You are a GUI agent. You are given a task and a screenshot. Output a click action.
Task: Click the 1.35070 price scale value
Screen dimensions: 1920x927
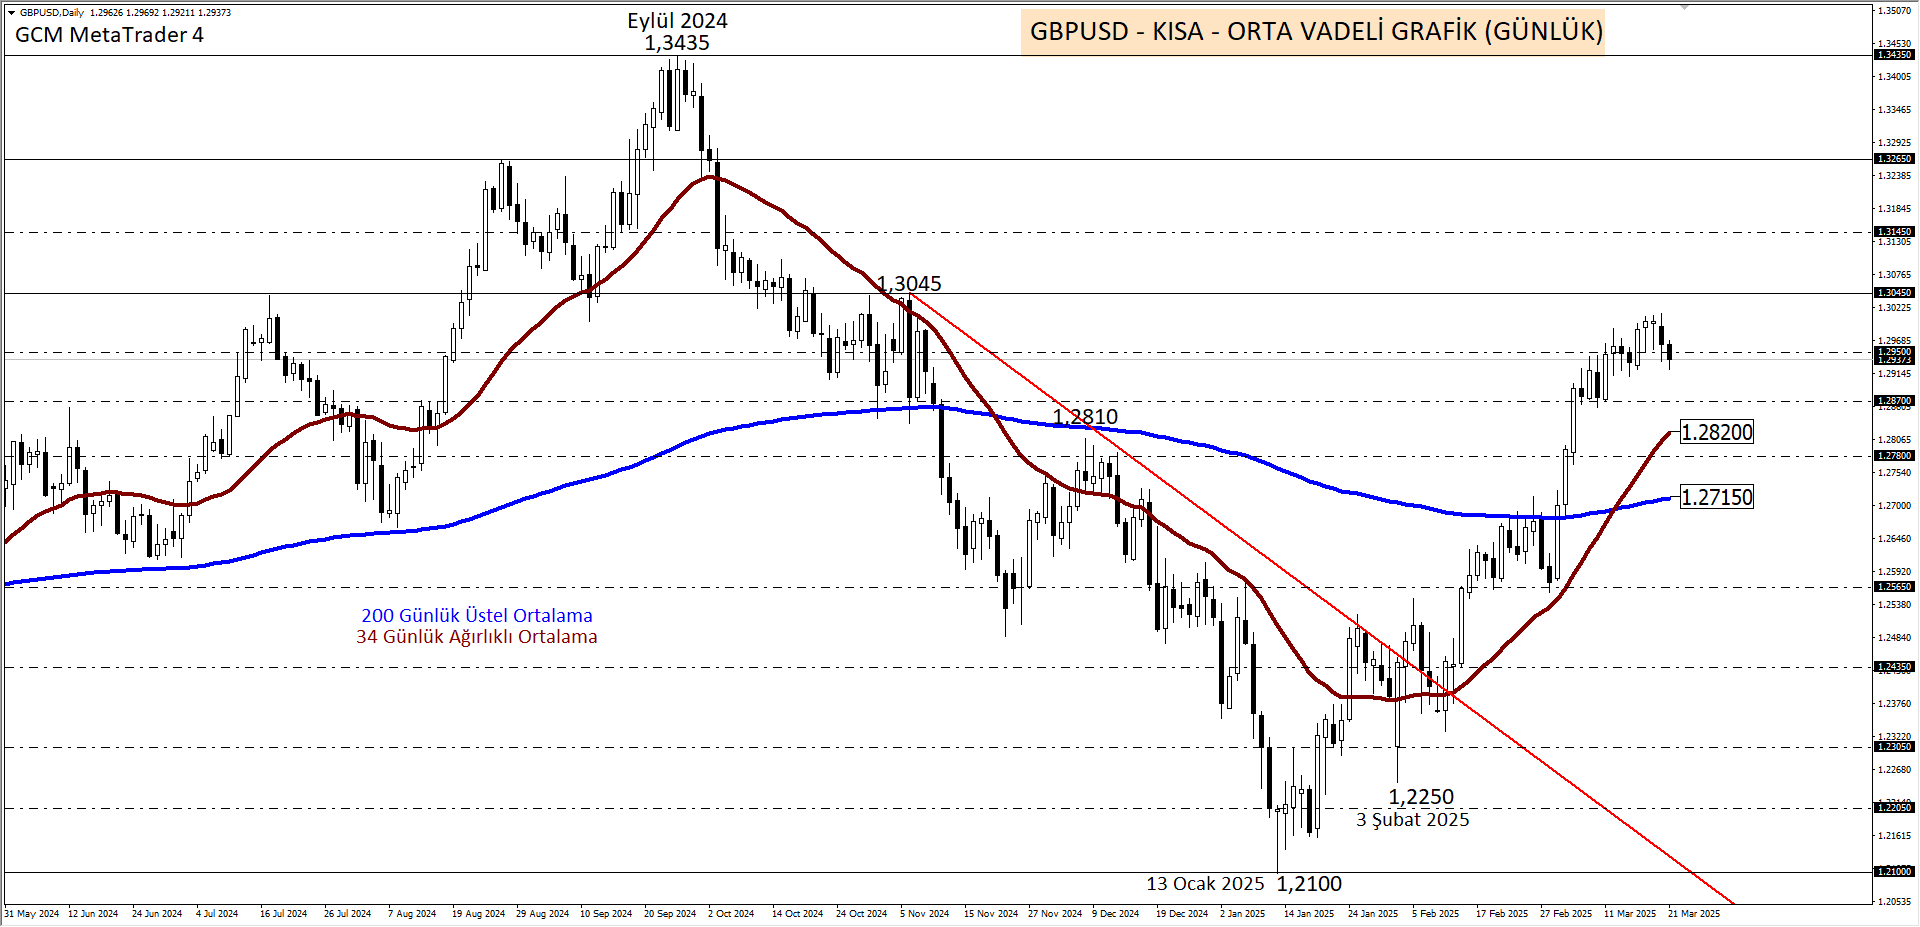[x=1895, y=11]
